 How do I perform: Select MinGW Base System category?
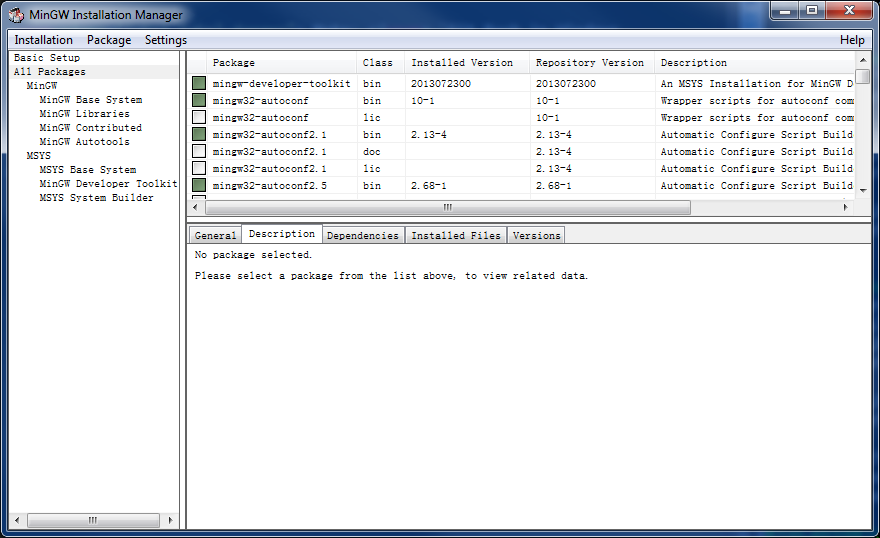(x=91, y=100)
